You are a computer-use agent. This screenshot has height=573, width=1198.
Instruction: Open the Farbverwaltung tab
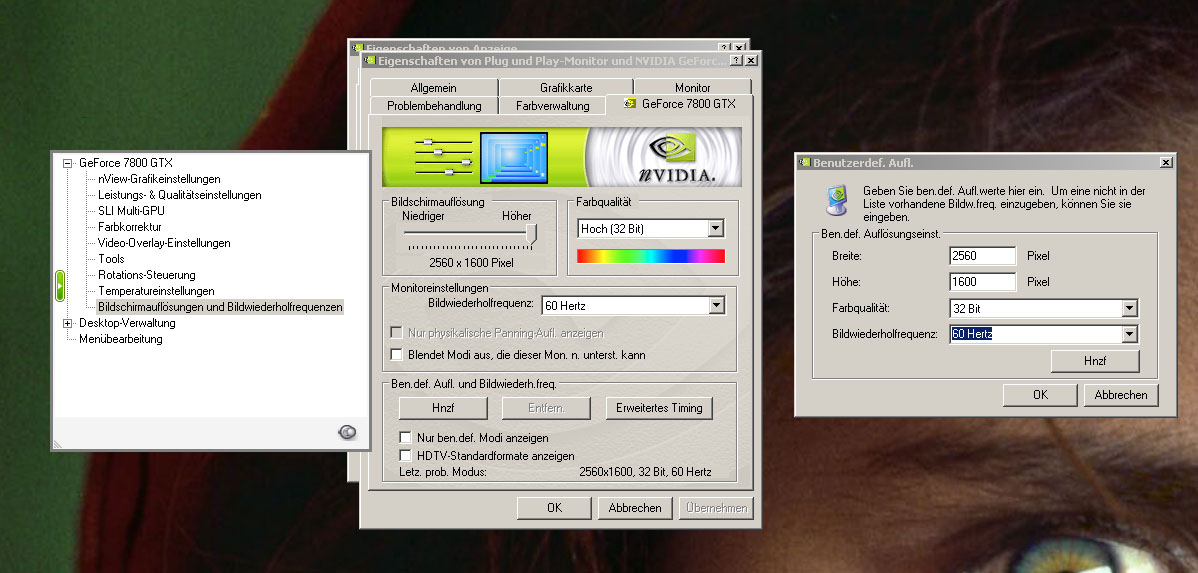coord(553,105)
